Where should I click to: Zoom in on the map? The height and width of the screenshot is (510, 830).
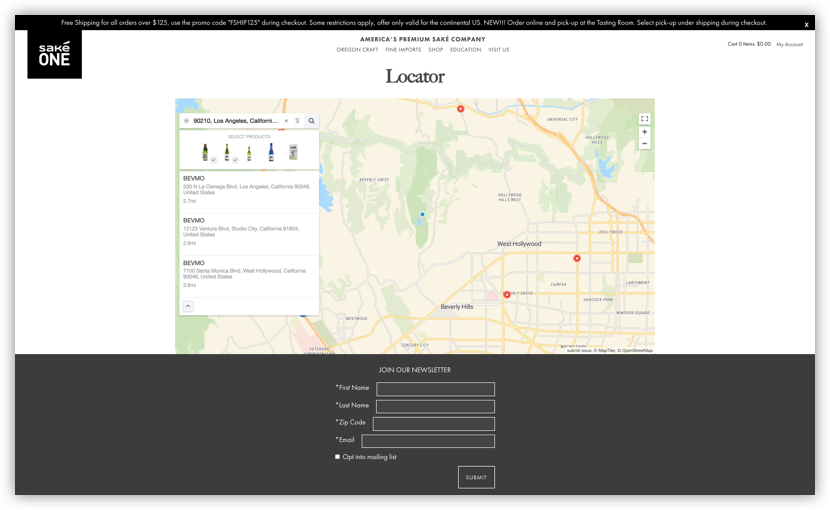pos(644,132)
